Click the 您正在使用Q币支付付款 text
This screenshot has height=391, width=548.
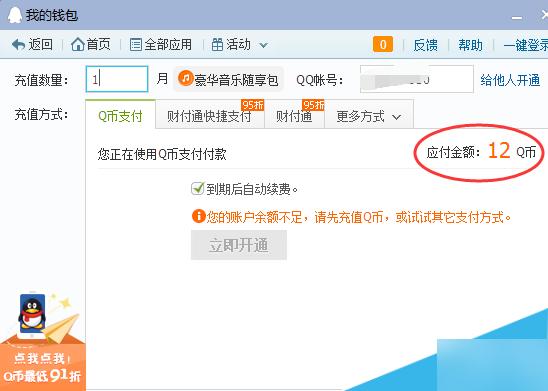pyautogui.click(x=162, y=154)
